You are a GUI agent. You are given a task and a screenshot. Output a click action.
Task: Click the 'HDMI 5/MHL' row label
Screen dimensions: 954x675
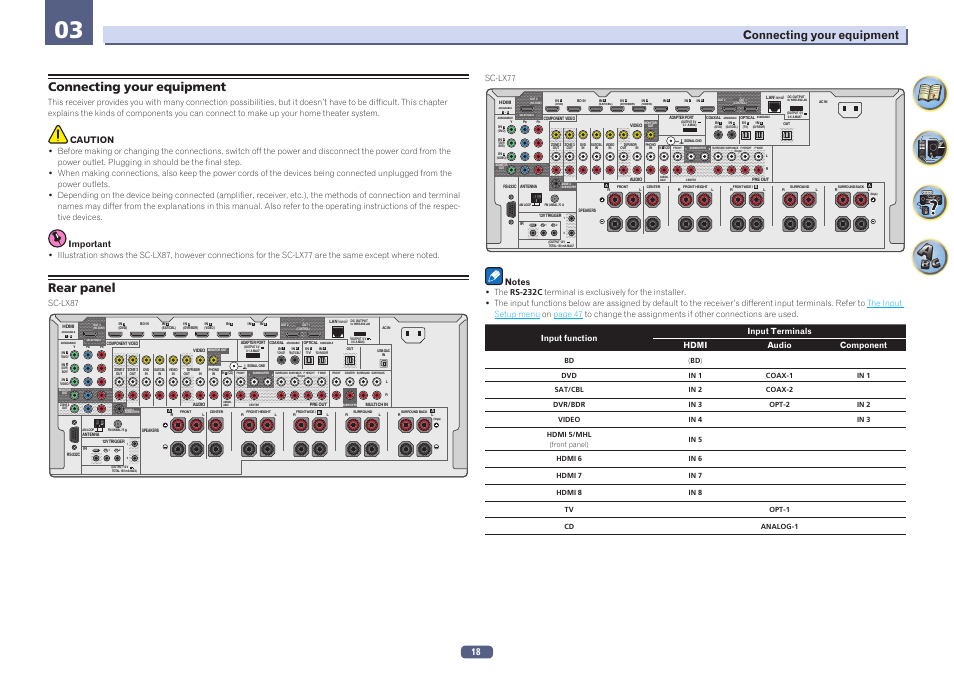click(x=569, y=435)
